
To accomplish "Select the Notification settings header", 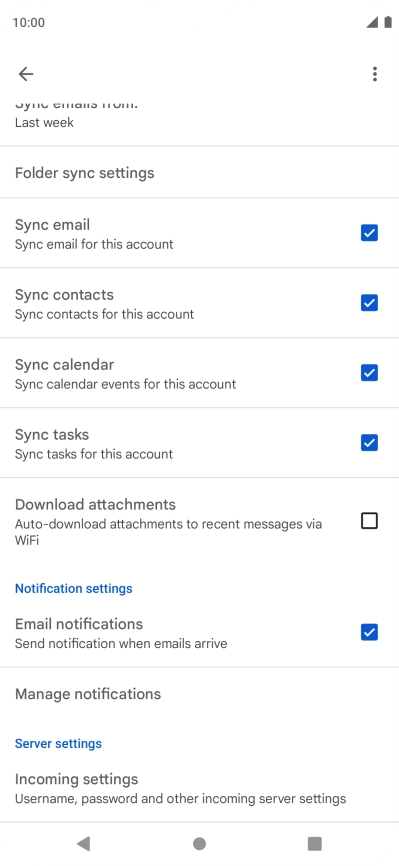I will 74,588.
